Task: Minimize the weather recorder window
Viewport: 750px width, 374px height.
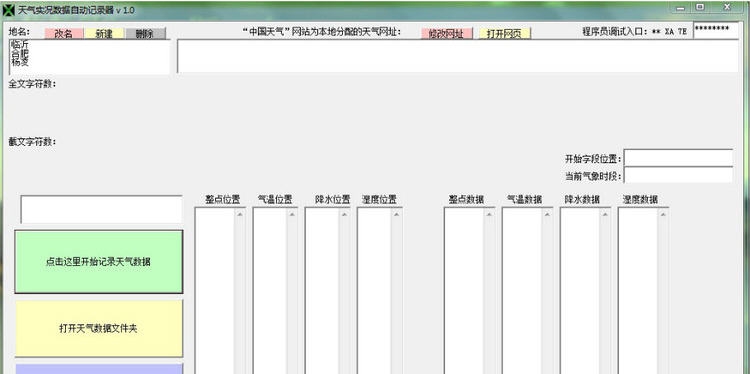Action: (681, 8)
